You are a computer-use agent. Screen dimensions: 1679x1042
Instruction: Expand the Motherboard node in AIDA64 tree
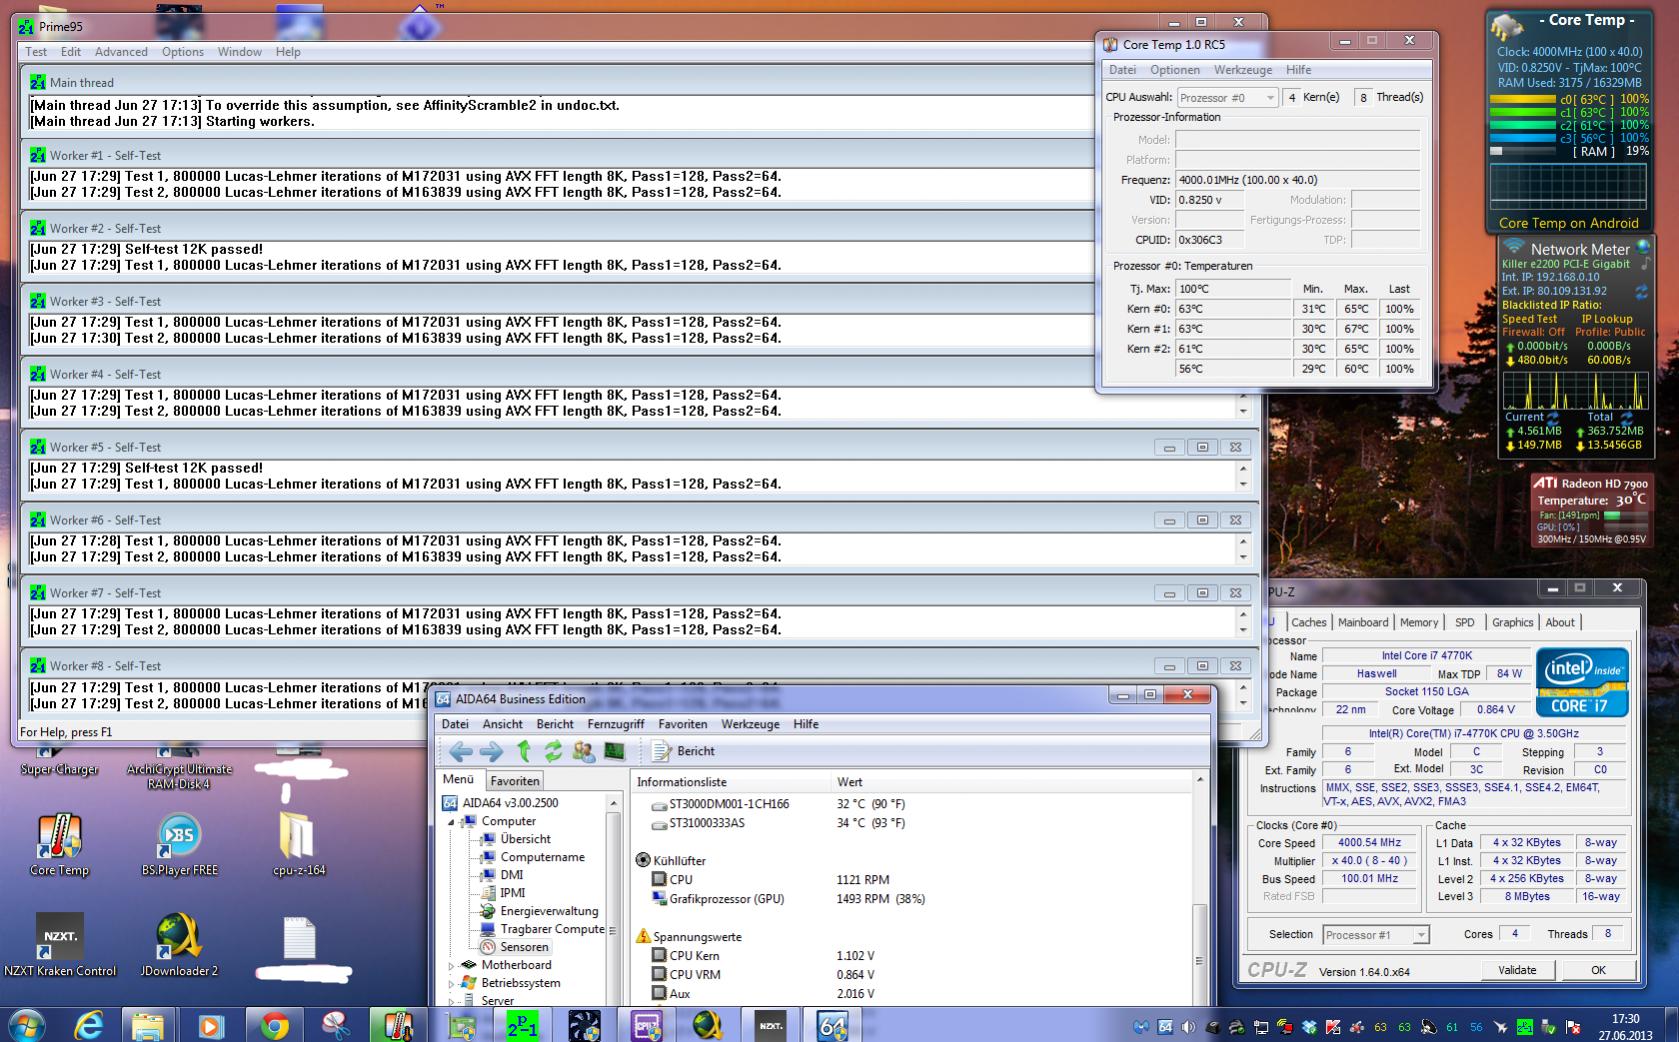(451, 966)
